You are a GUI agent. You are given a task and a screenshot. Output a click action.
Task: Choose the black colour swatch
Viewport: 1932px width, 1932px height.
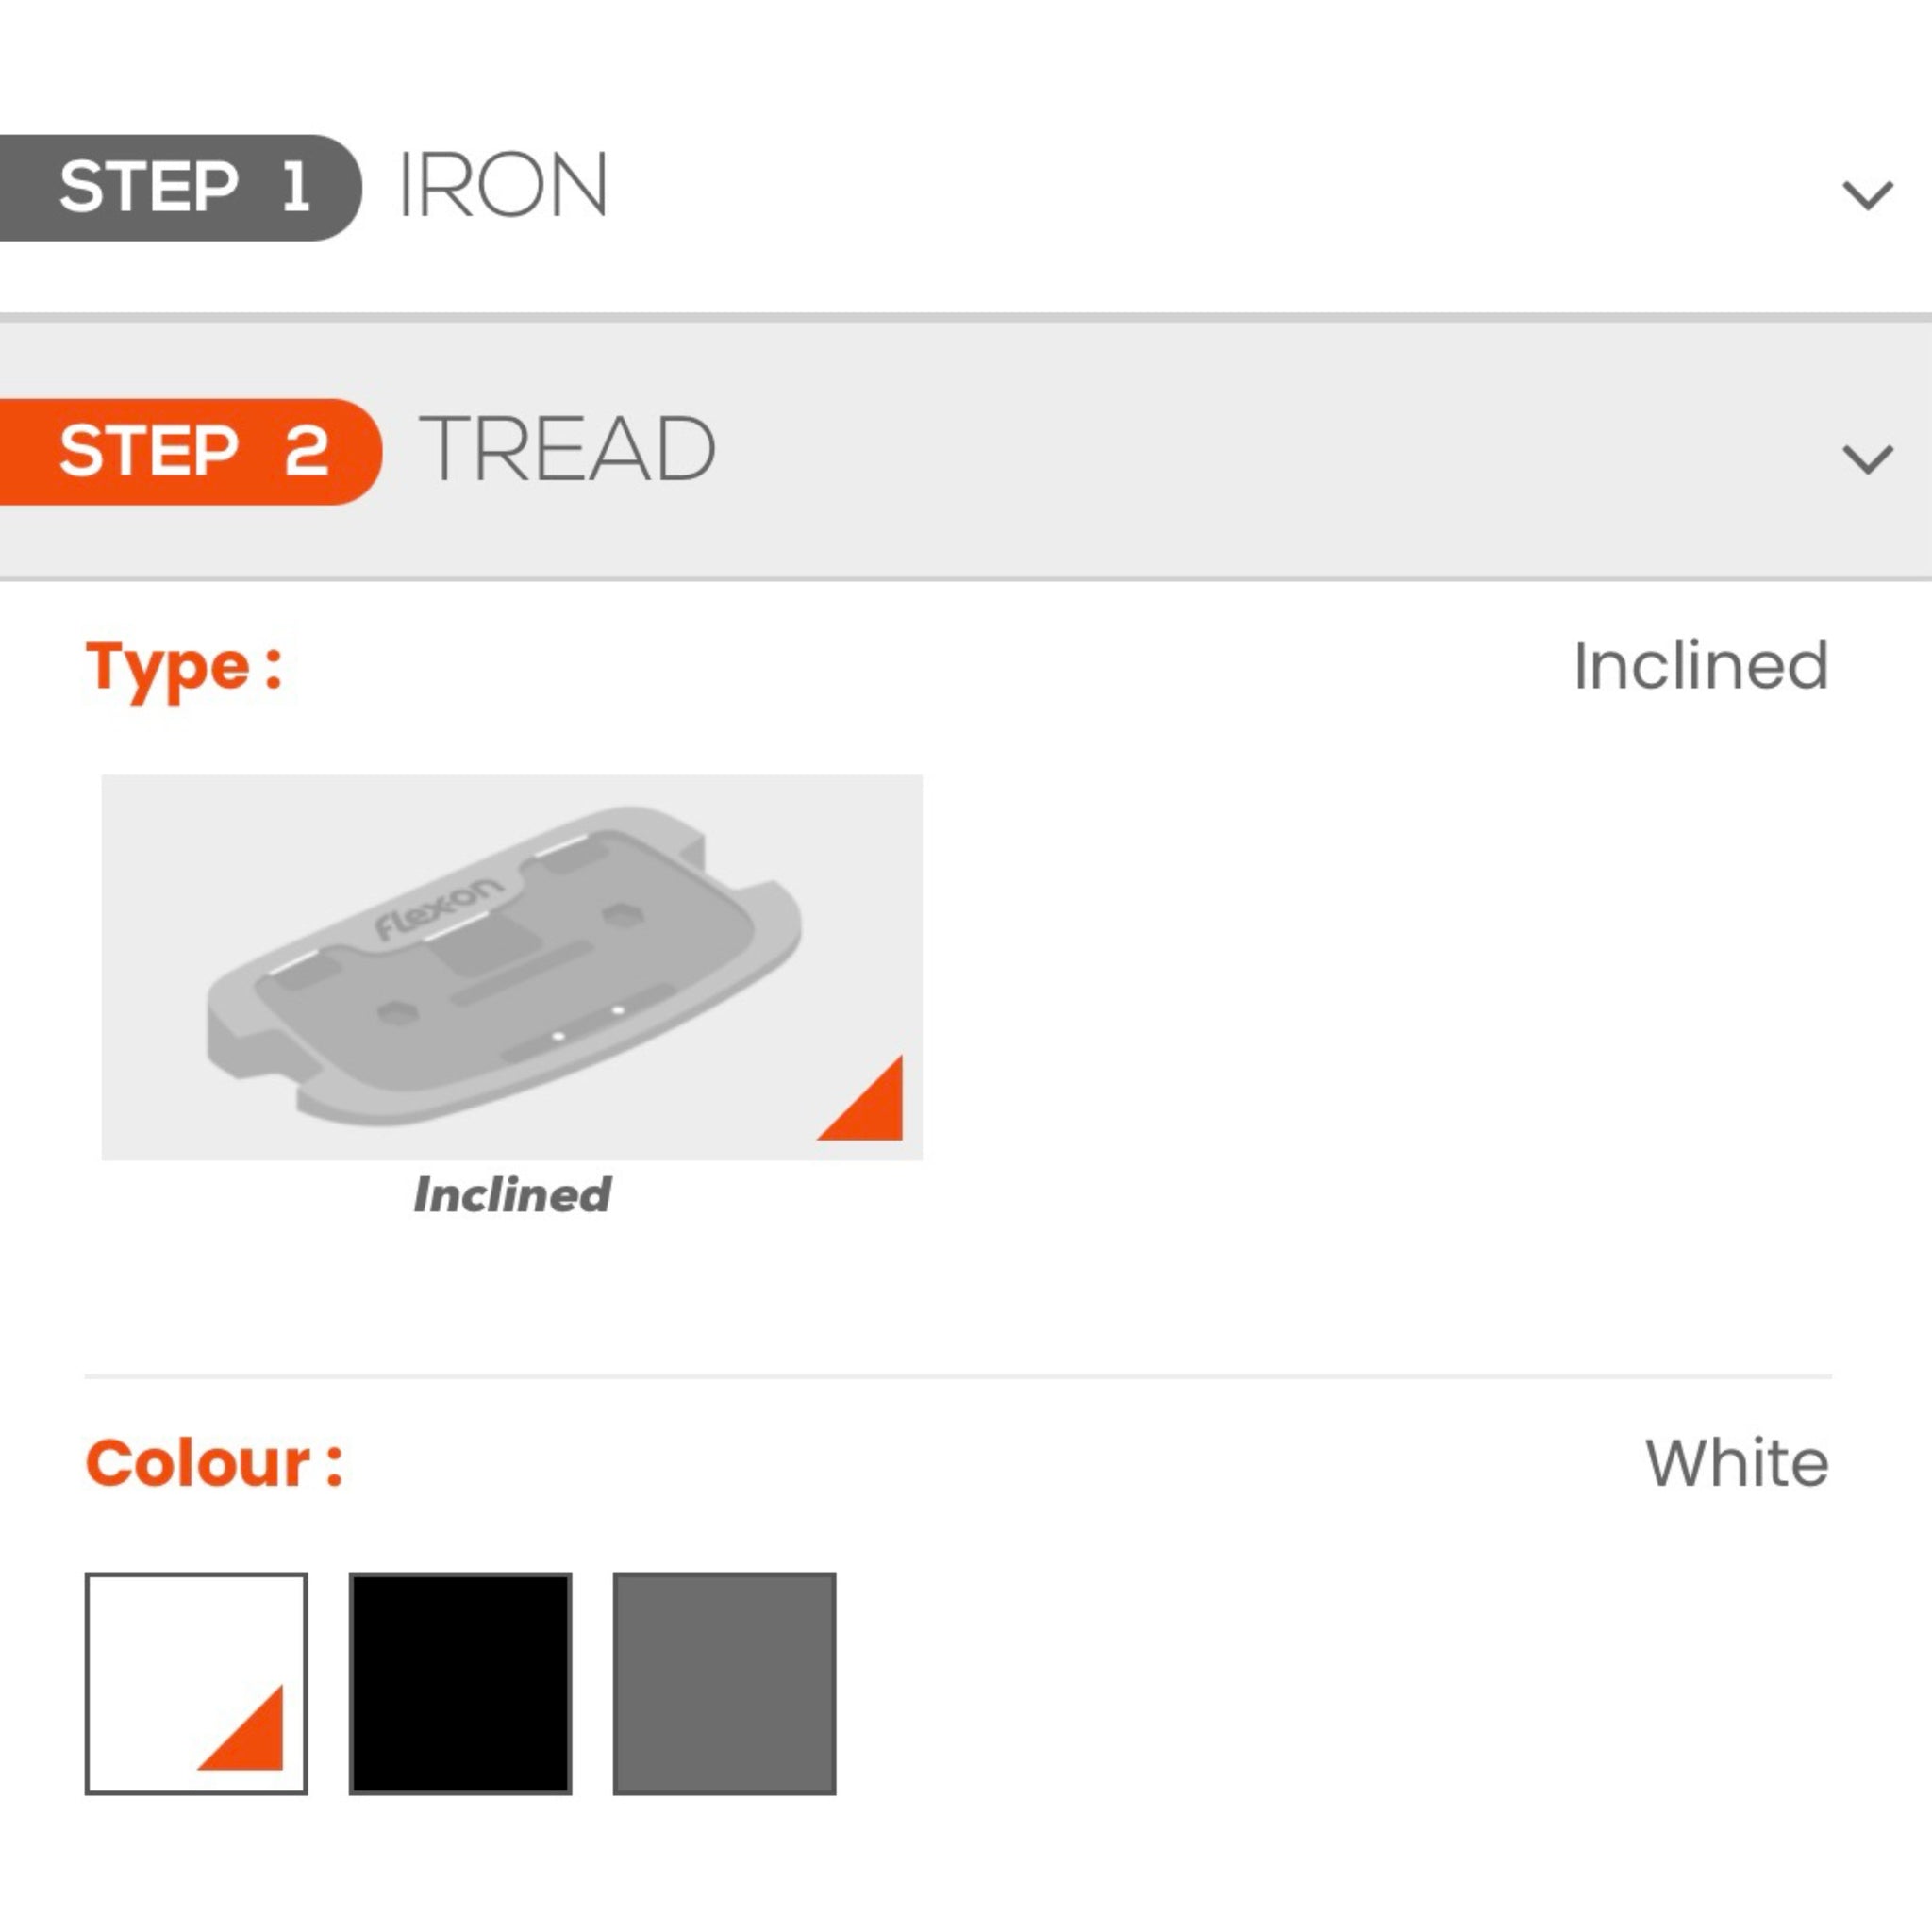460,1683
